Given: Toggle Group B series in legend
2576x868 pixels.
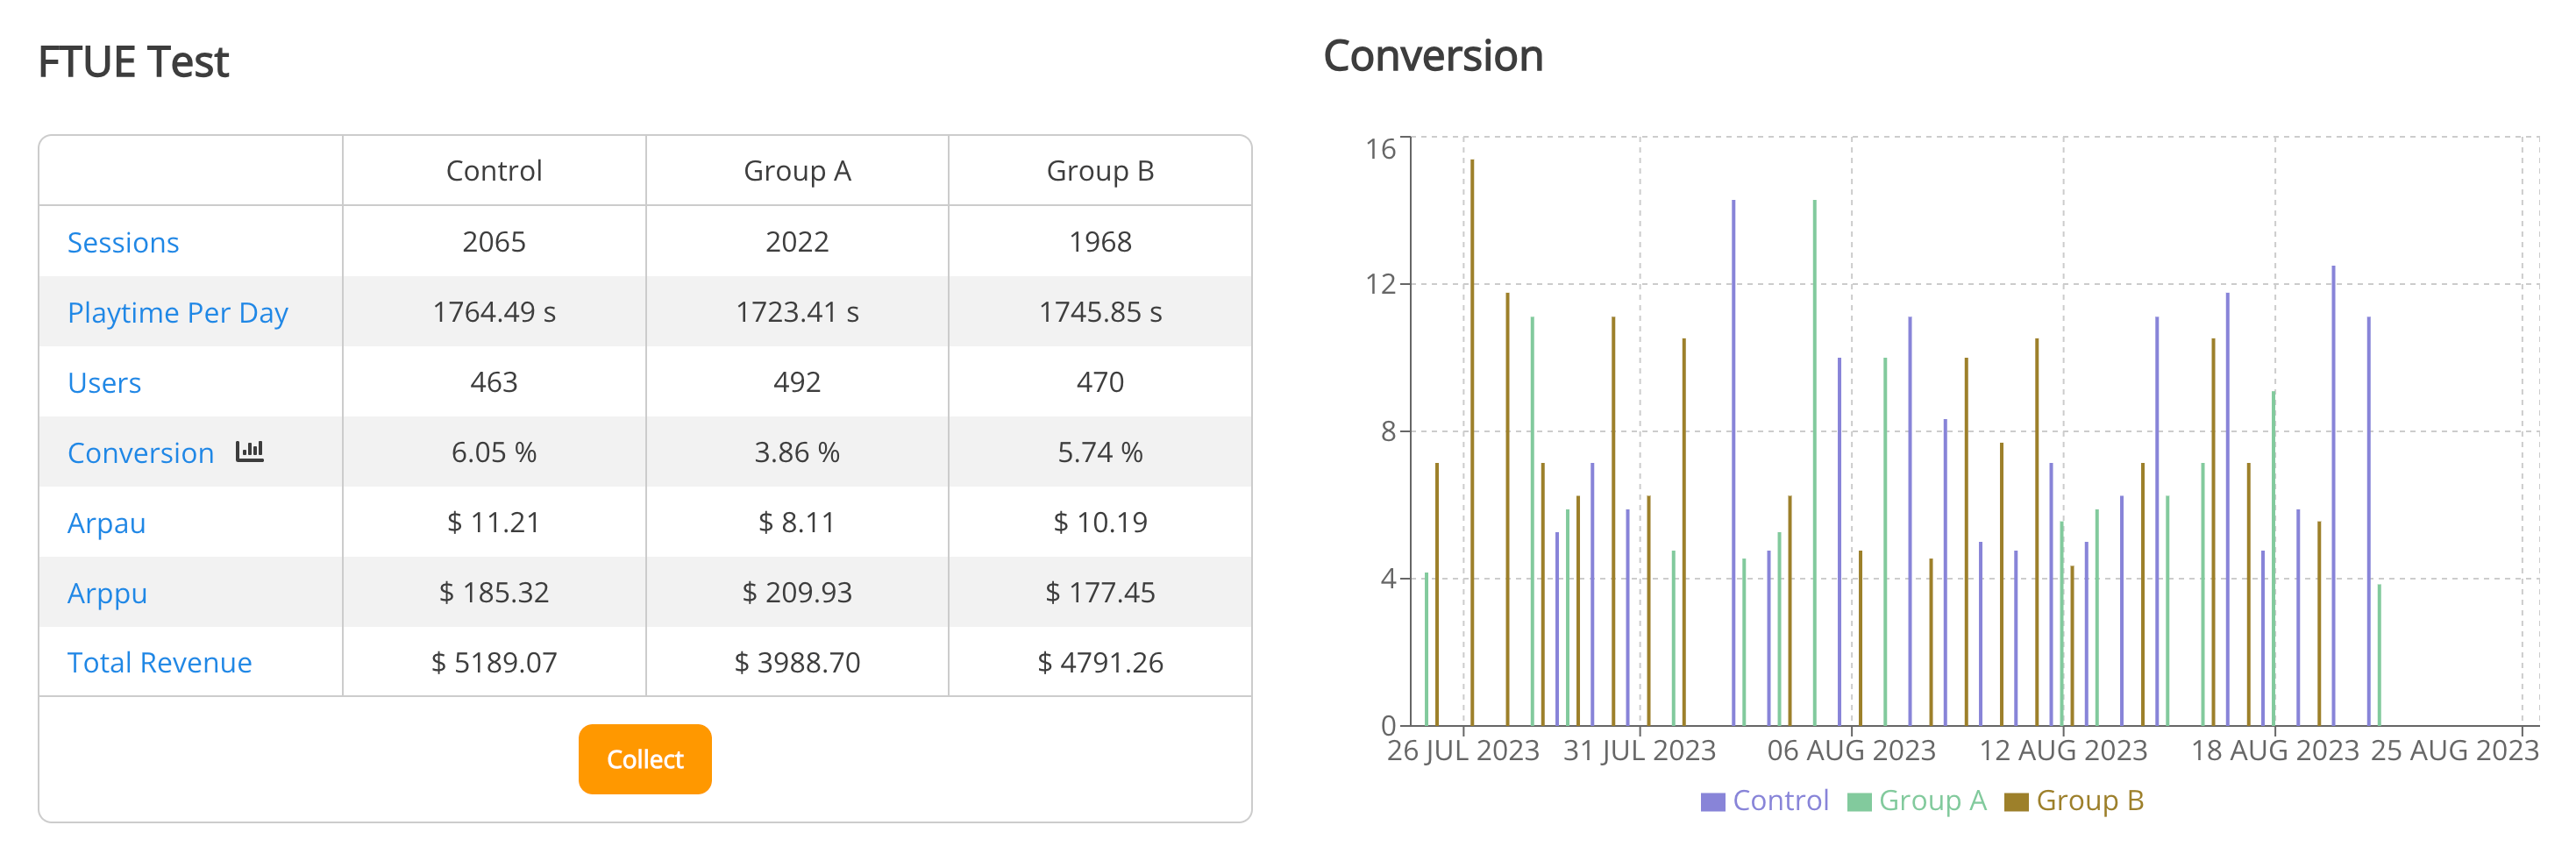Looking at the screenshot, I should 2089,801.
